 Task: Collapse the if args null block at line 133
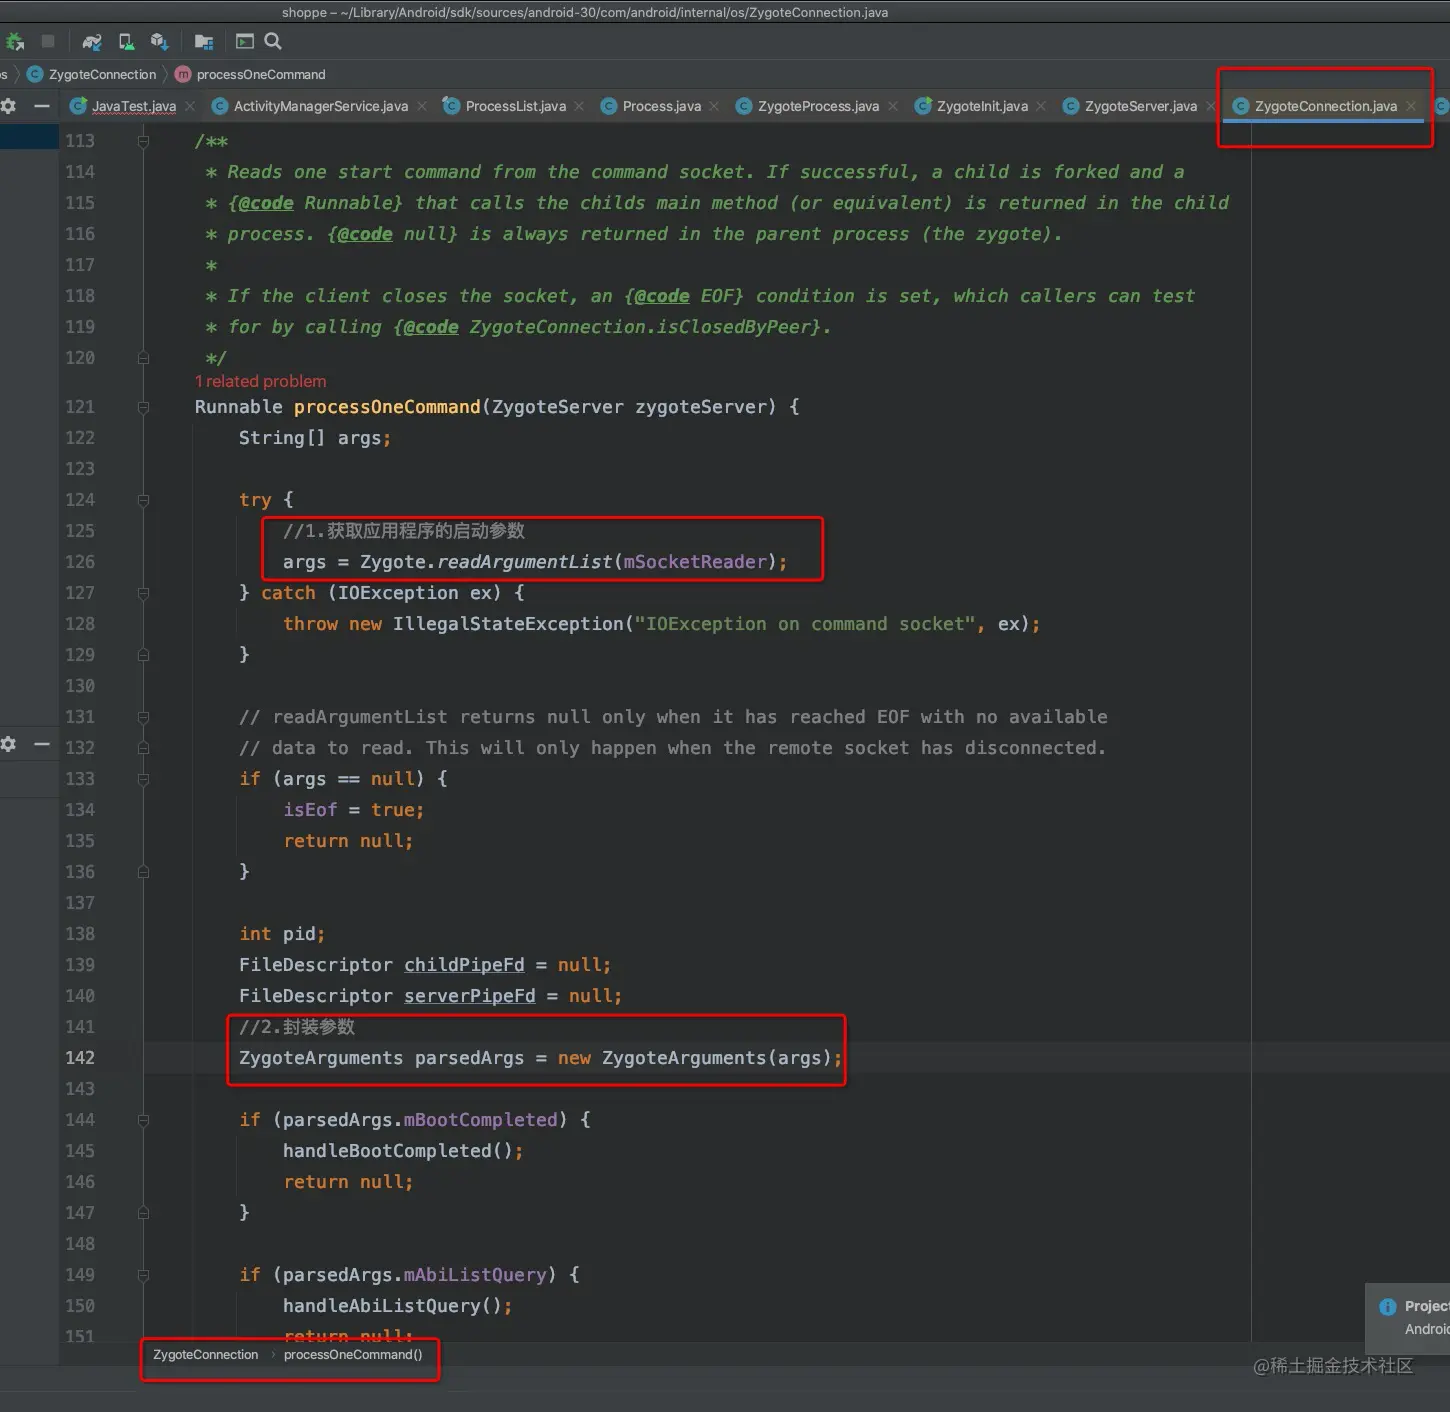point(143,779)
